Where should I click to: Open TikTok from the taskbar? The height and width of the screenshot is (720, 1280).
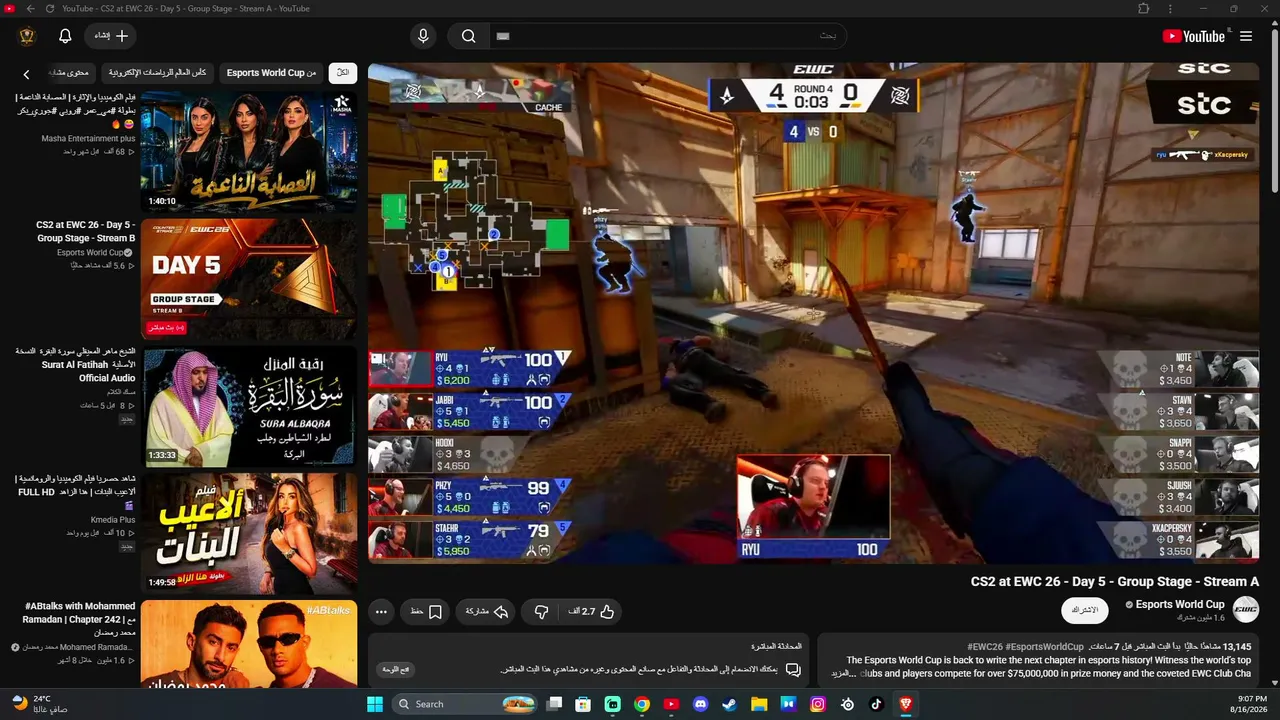click(x=876, y=704)
